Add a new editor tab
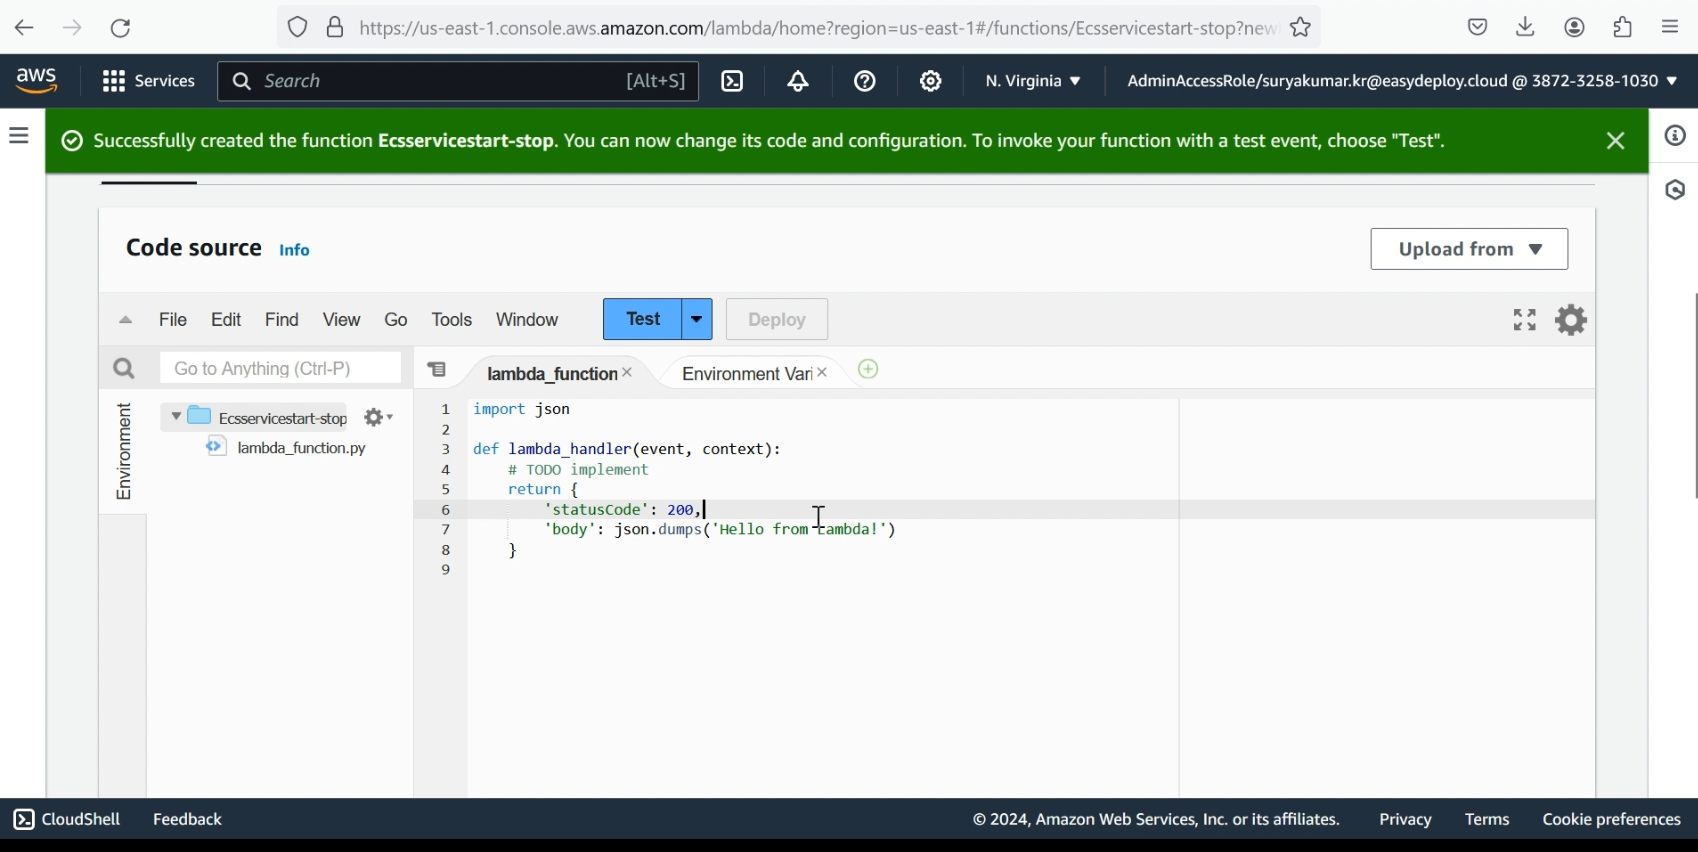 (870, 371)
